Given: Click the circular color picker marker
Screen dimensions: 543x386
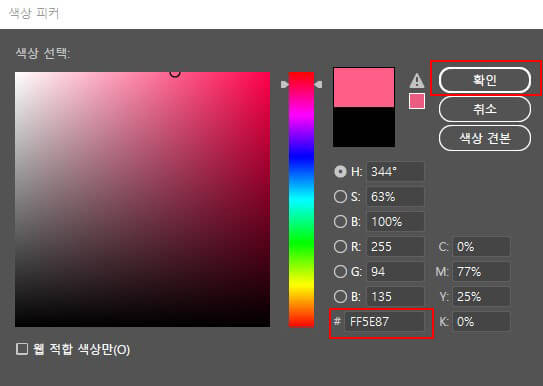Looking at the screenshot, I should [x=175, y=73].
